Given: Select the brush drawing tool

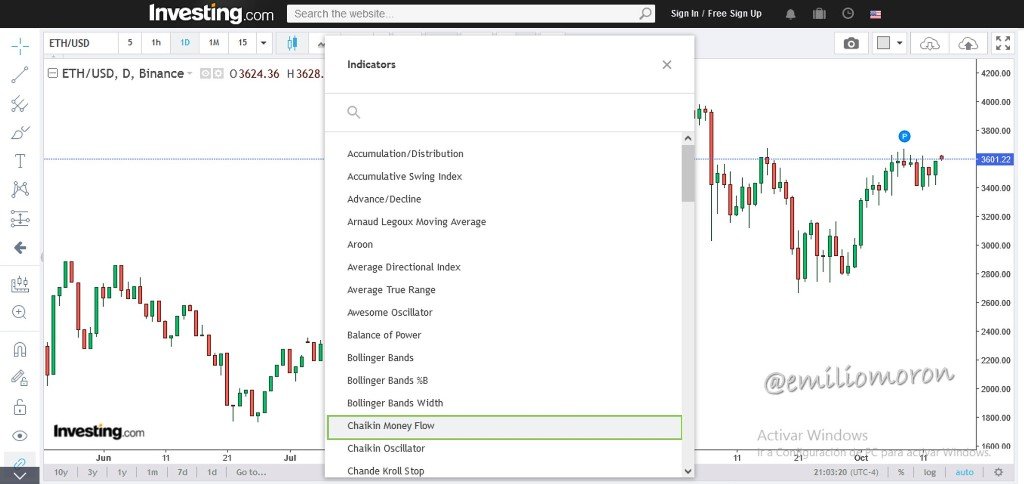Looking at the screenshot, I should [20, 133].
